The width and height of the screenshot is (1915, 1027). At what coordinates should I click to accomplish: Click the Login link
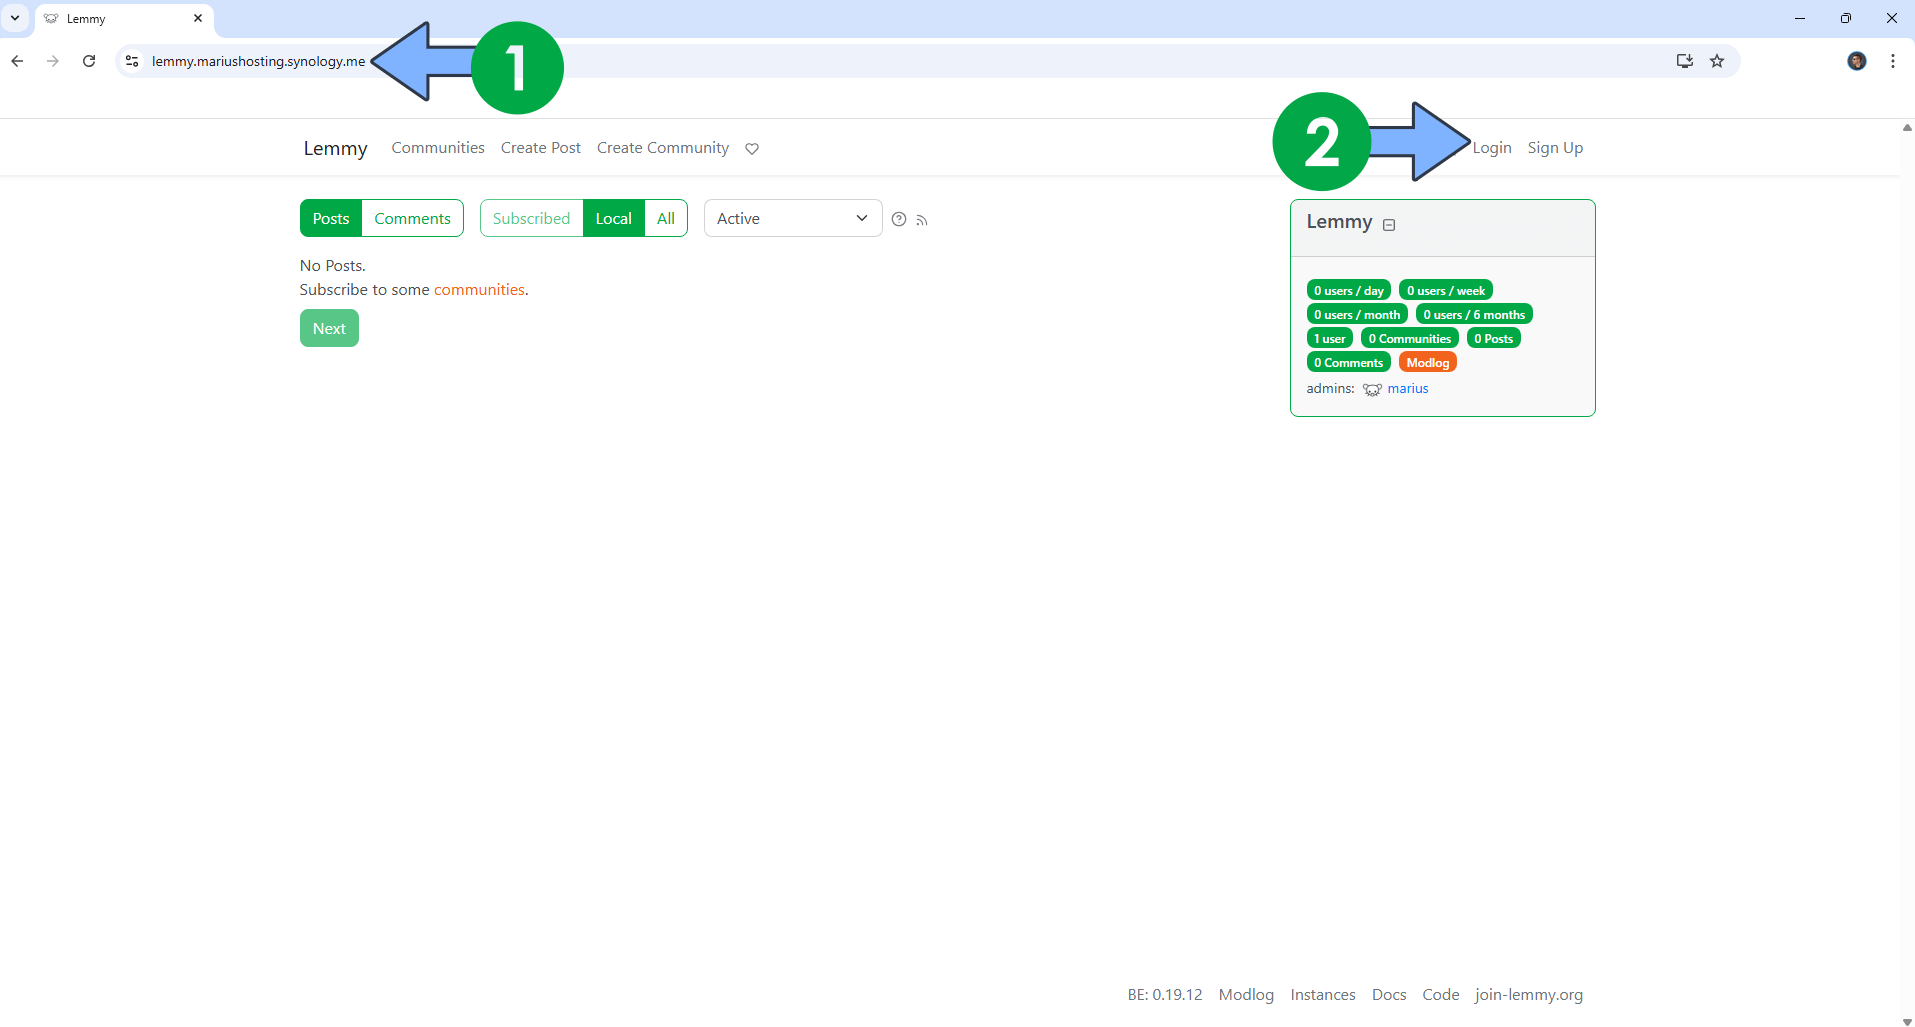(1492, 148)
